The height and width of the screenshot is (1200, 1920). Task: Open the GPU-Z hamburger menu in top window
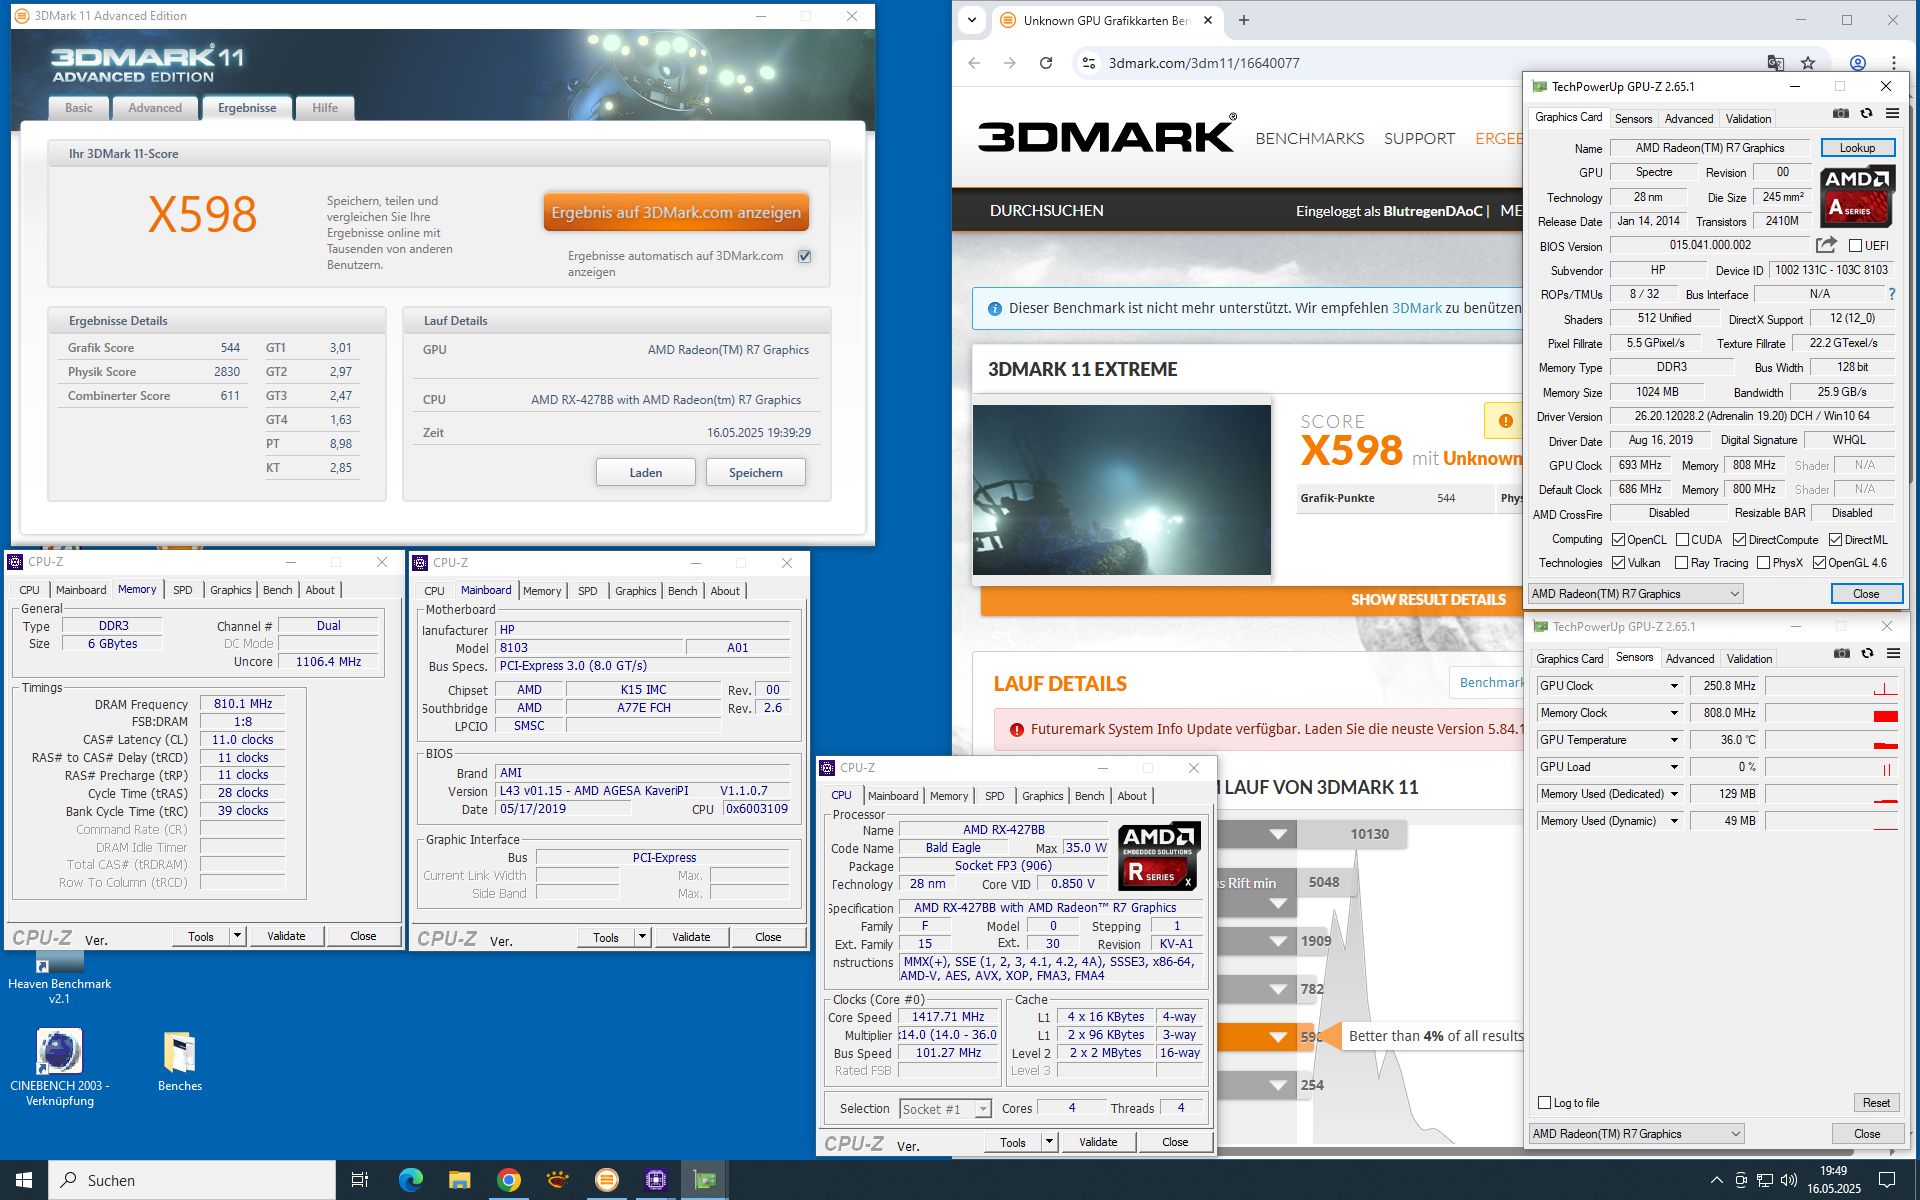[1892, 114]
